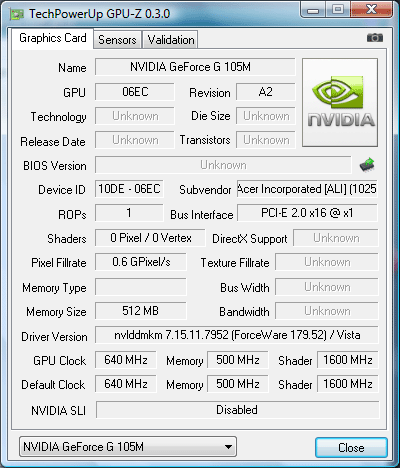The image size is (400, 468).
Task: Click the empty Memory Type field
Action: [141, 287]
